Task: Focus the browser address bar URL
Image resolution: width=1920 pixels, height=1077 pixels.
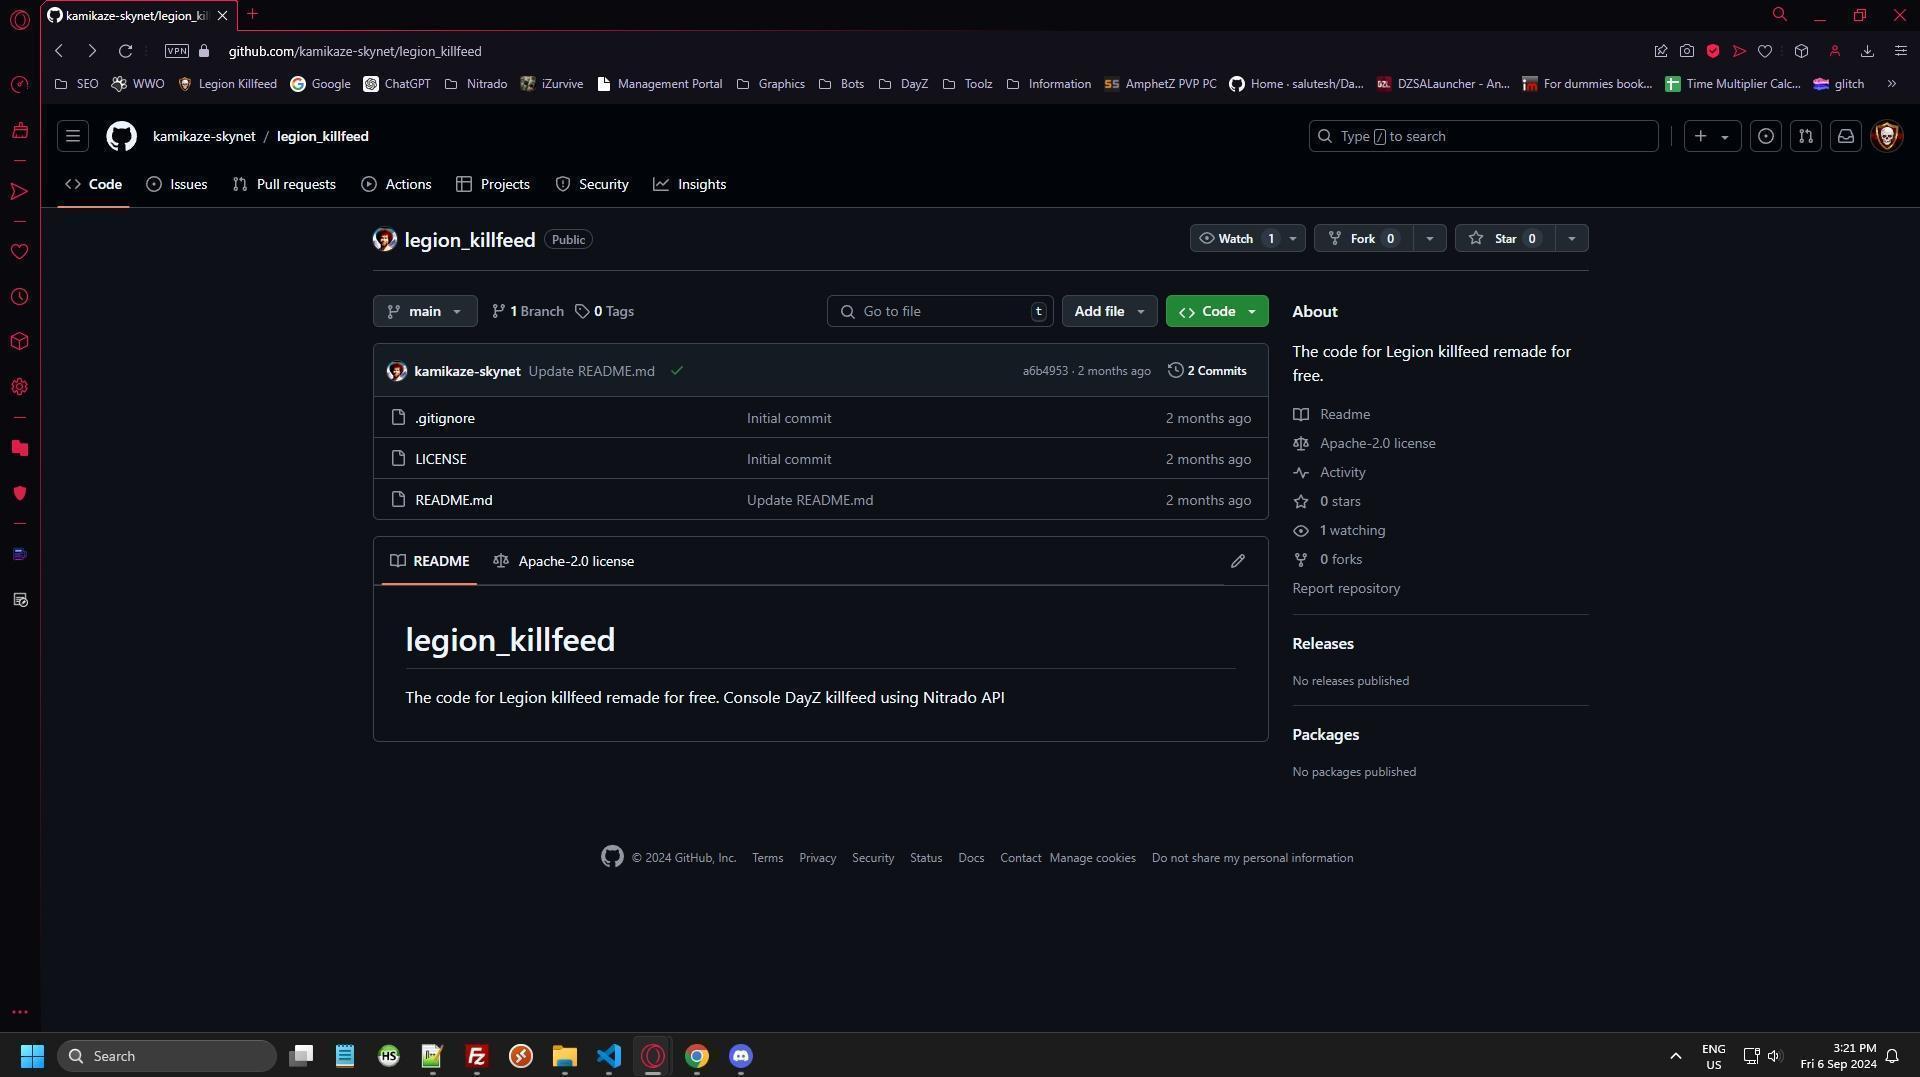Action: [354, 51]
